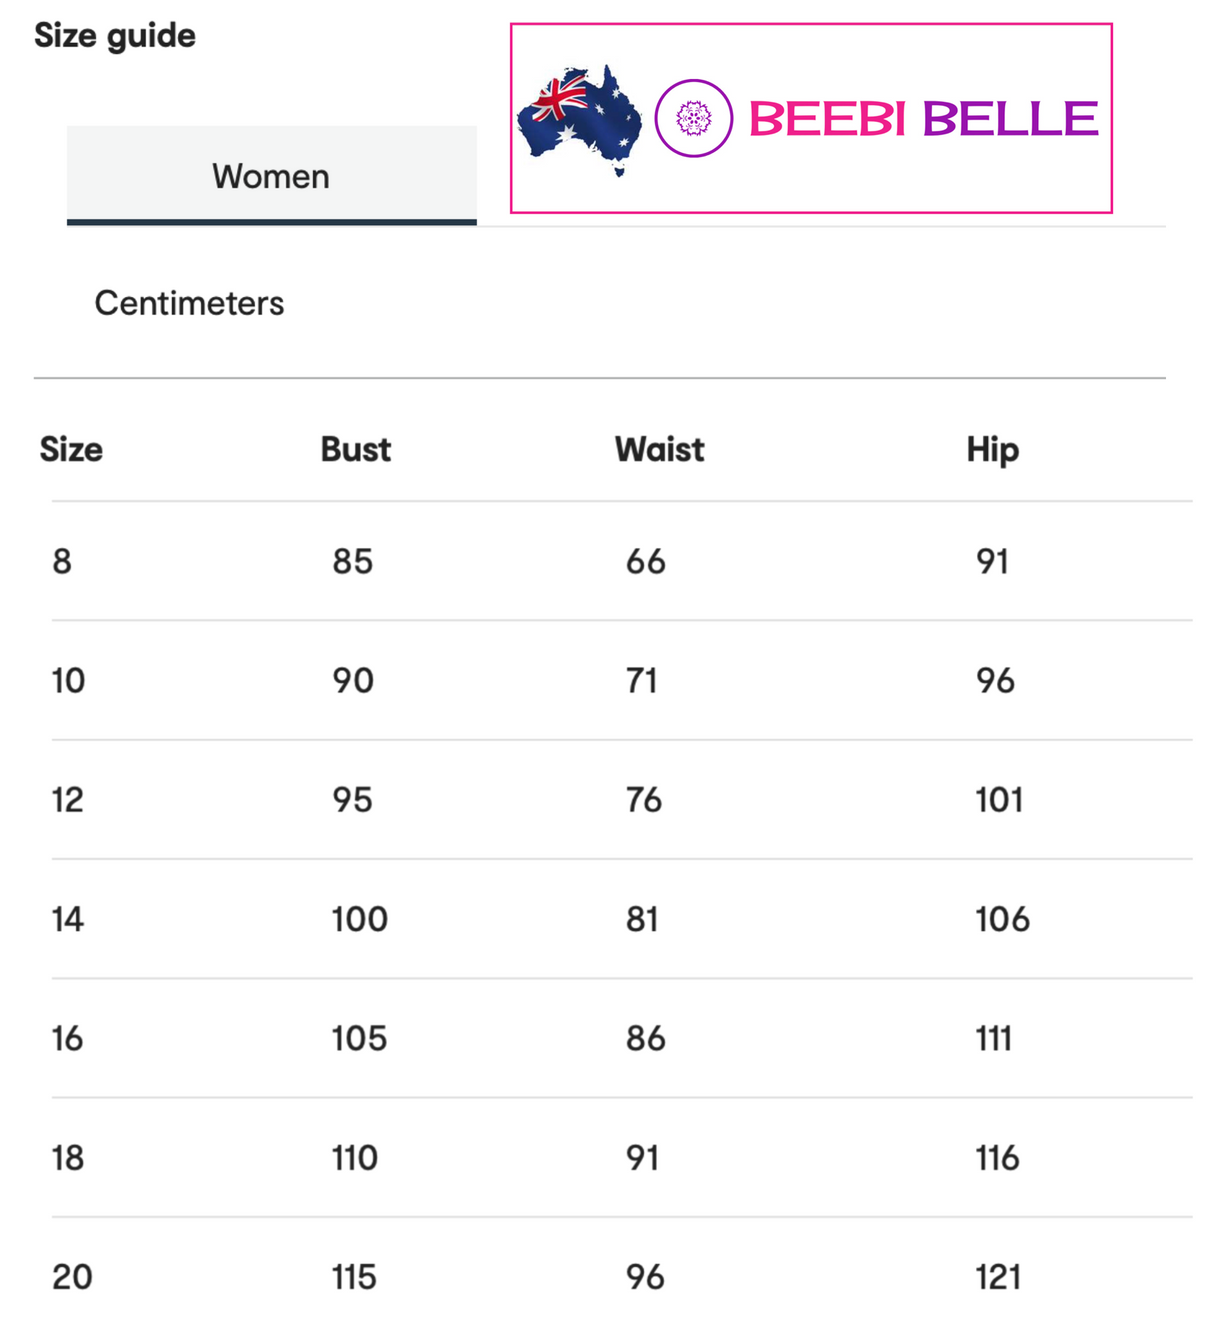Click the BEEBI BELLE brand text
Screen dimensions: 1214x1337
[x=923, y=119]
